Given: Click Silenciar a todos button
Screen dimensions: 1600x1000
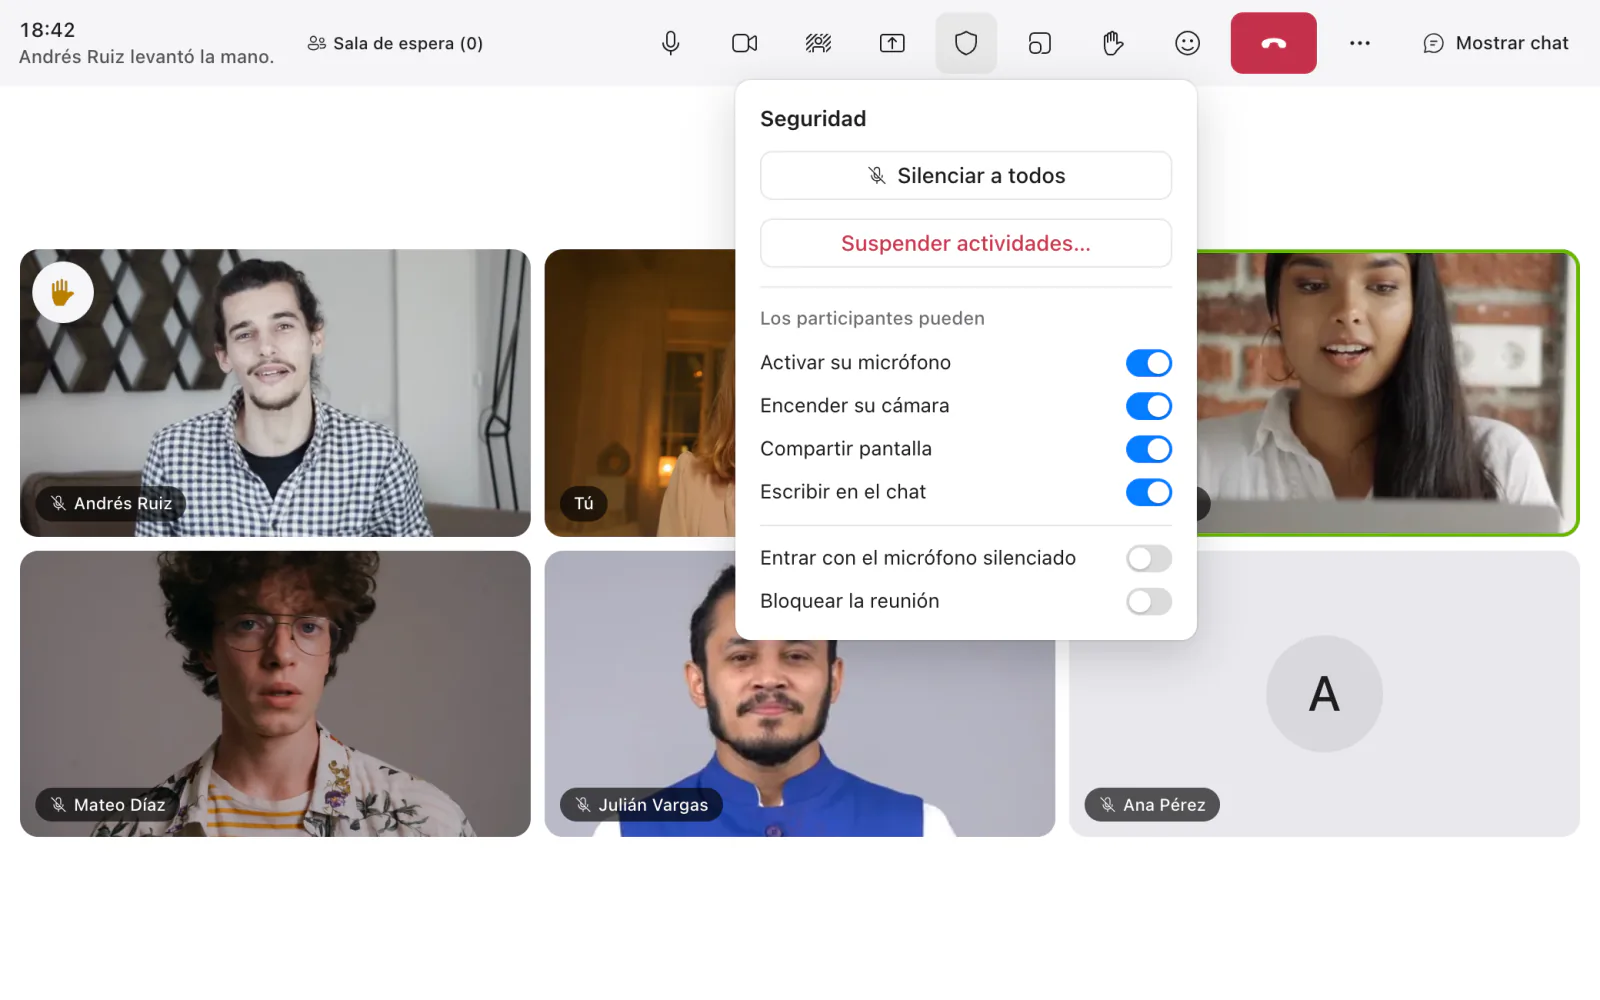Looking at the screenshot, I should 966,176.
